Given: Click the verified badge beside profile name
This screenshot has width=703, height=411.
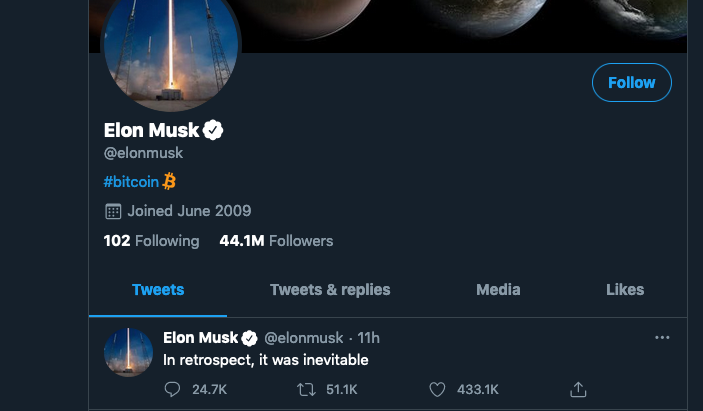Looking at the screenshot, I should pos(213,130).
